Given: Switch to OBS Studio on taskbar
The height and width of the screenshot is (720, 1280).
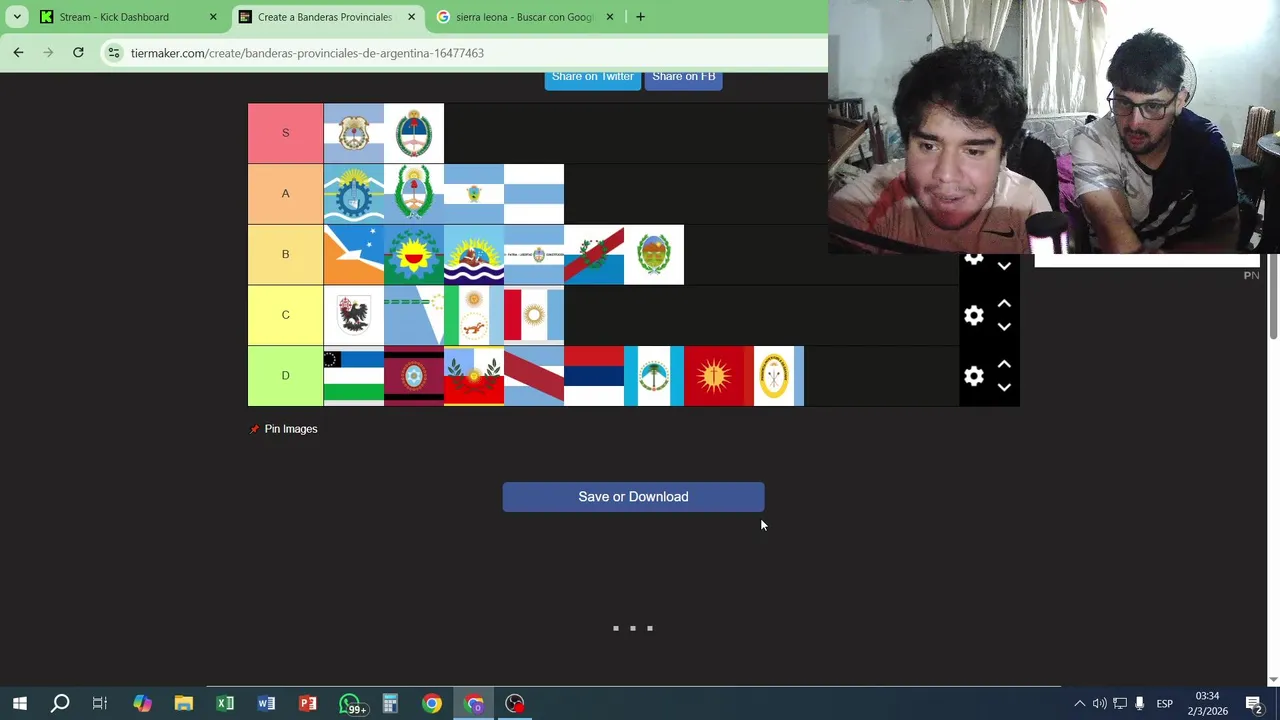Looking at the screenshot, I should point(514,703).
